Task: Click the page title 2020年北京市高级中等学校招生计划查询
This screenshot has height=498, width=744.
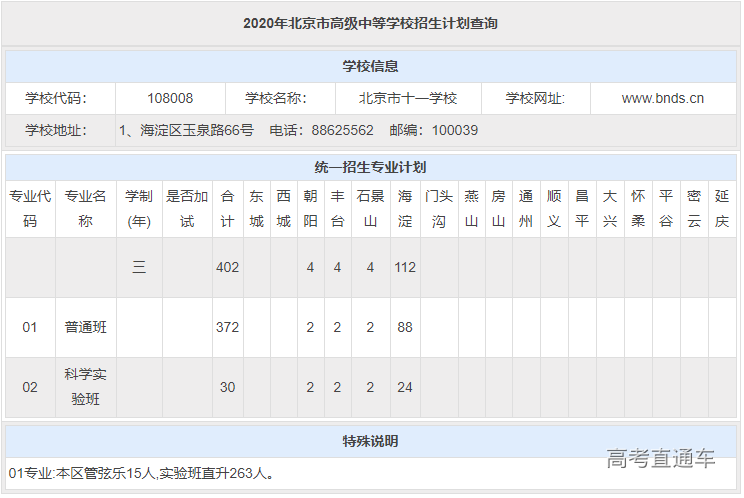Action: (x=371, y=23)
